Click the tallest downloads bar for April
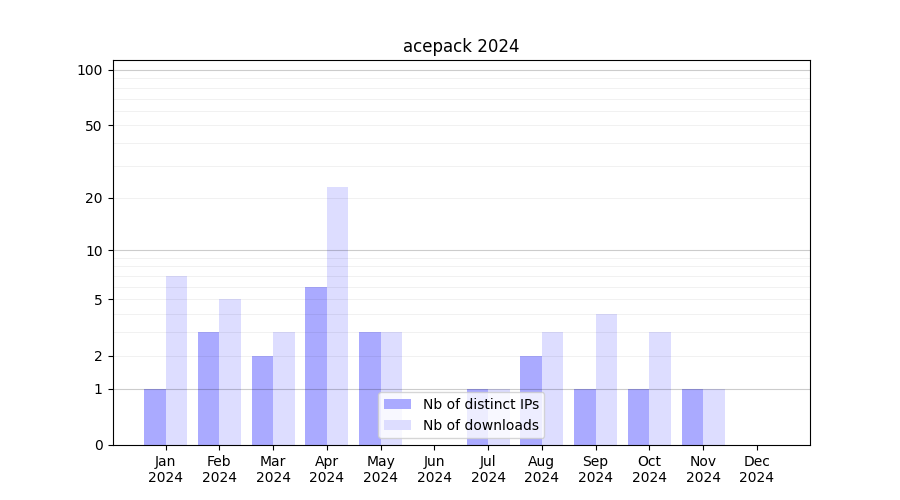This screenshot has height=500, width=900. tap(337, 315)
